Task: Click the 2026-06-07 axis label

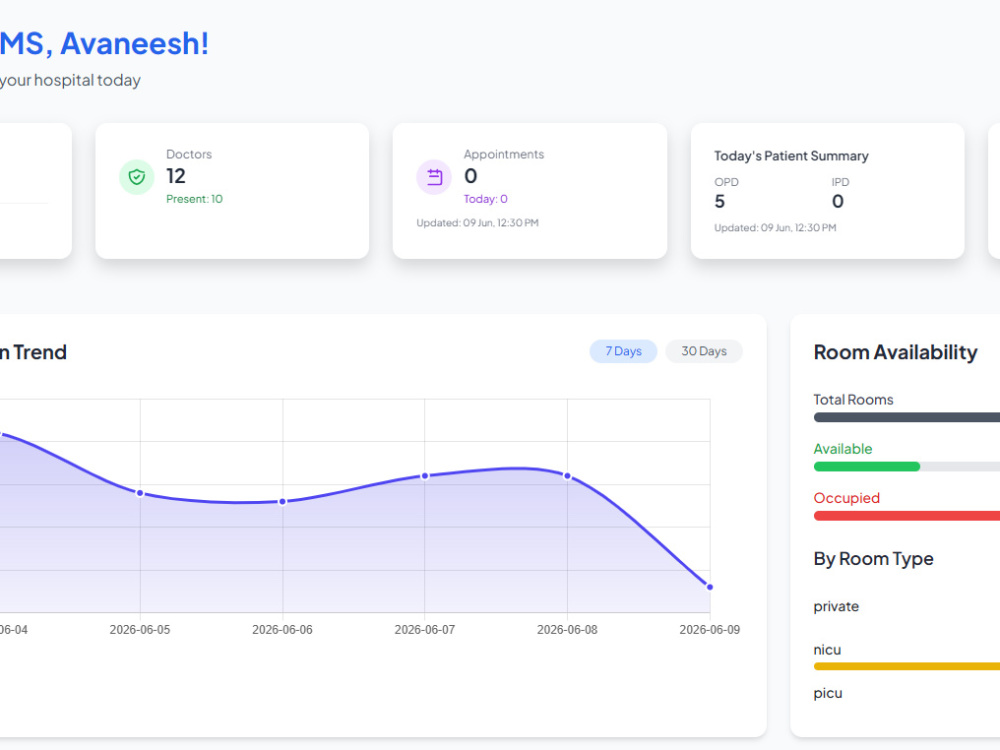Action: pyautogui.click(x=425, y=630)
